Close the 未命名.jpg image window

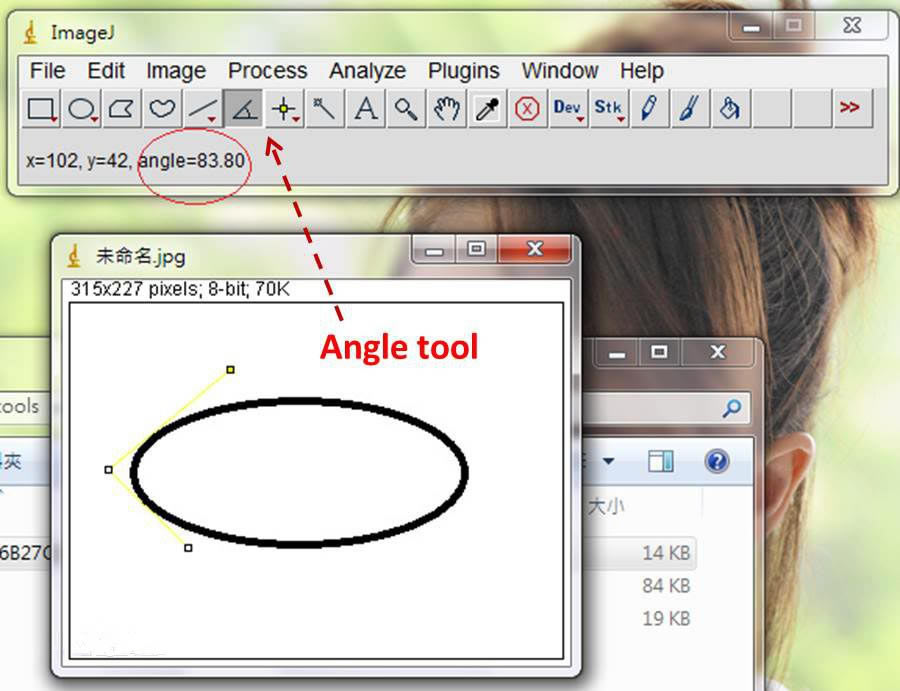pos(535,250)
